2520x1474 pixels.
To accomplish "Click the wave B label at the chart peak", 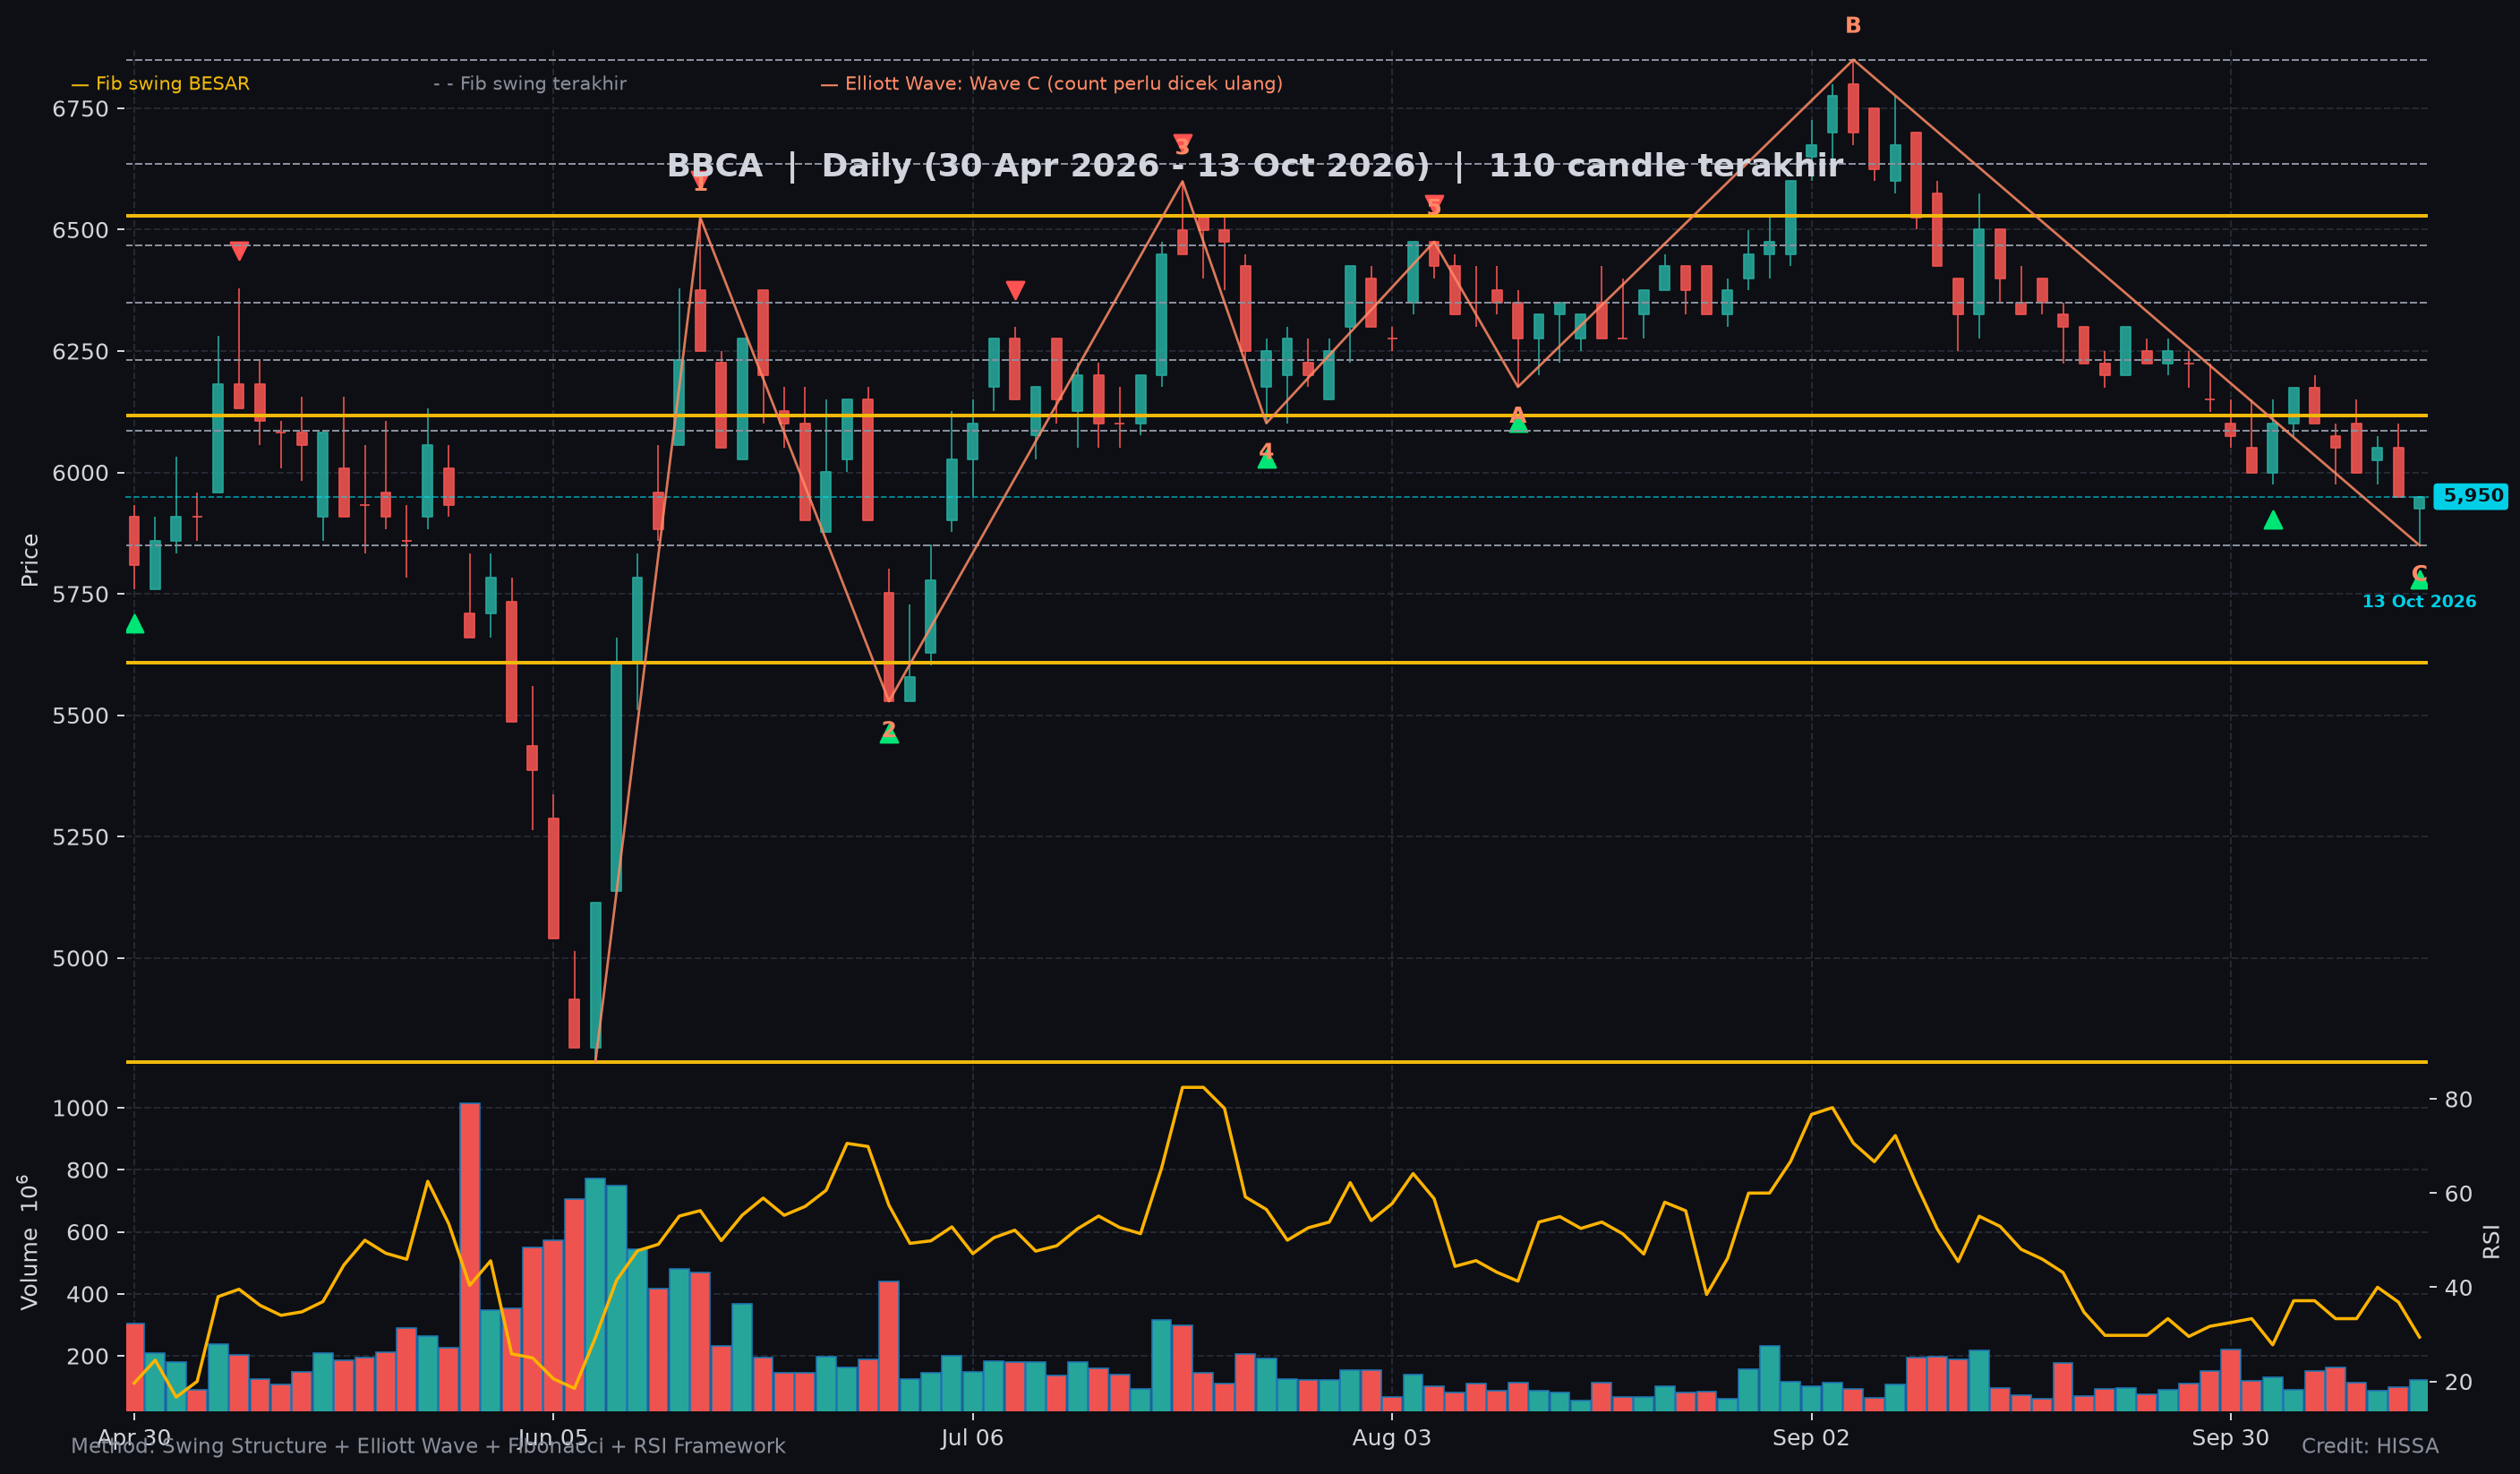I will pyautogui.click(x=1853, y=26).
